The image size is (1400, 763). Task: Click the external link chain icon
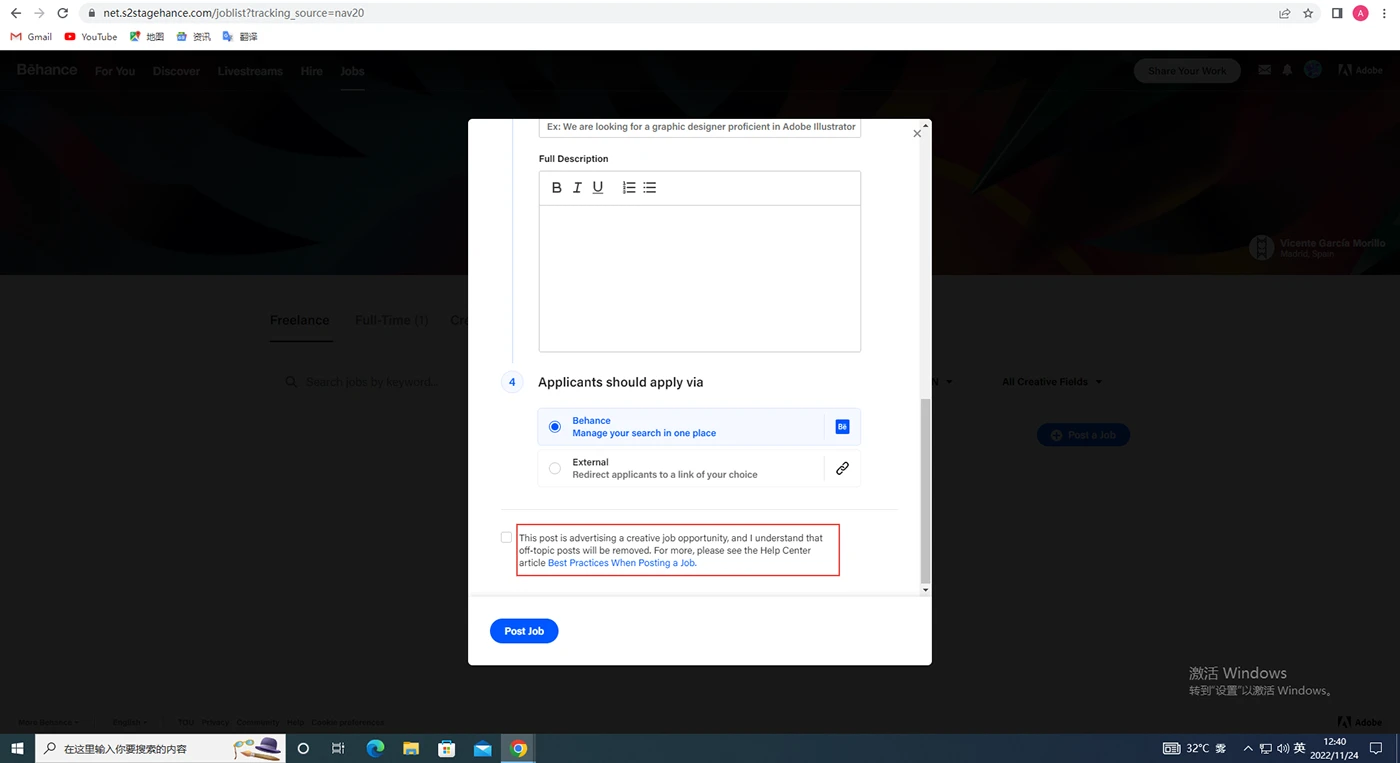click(x=842, y=468)
